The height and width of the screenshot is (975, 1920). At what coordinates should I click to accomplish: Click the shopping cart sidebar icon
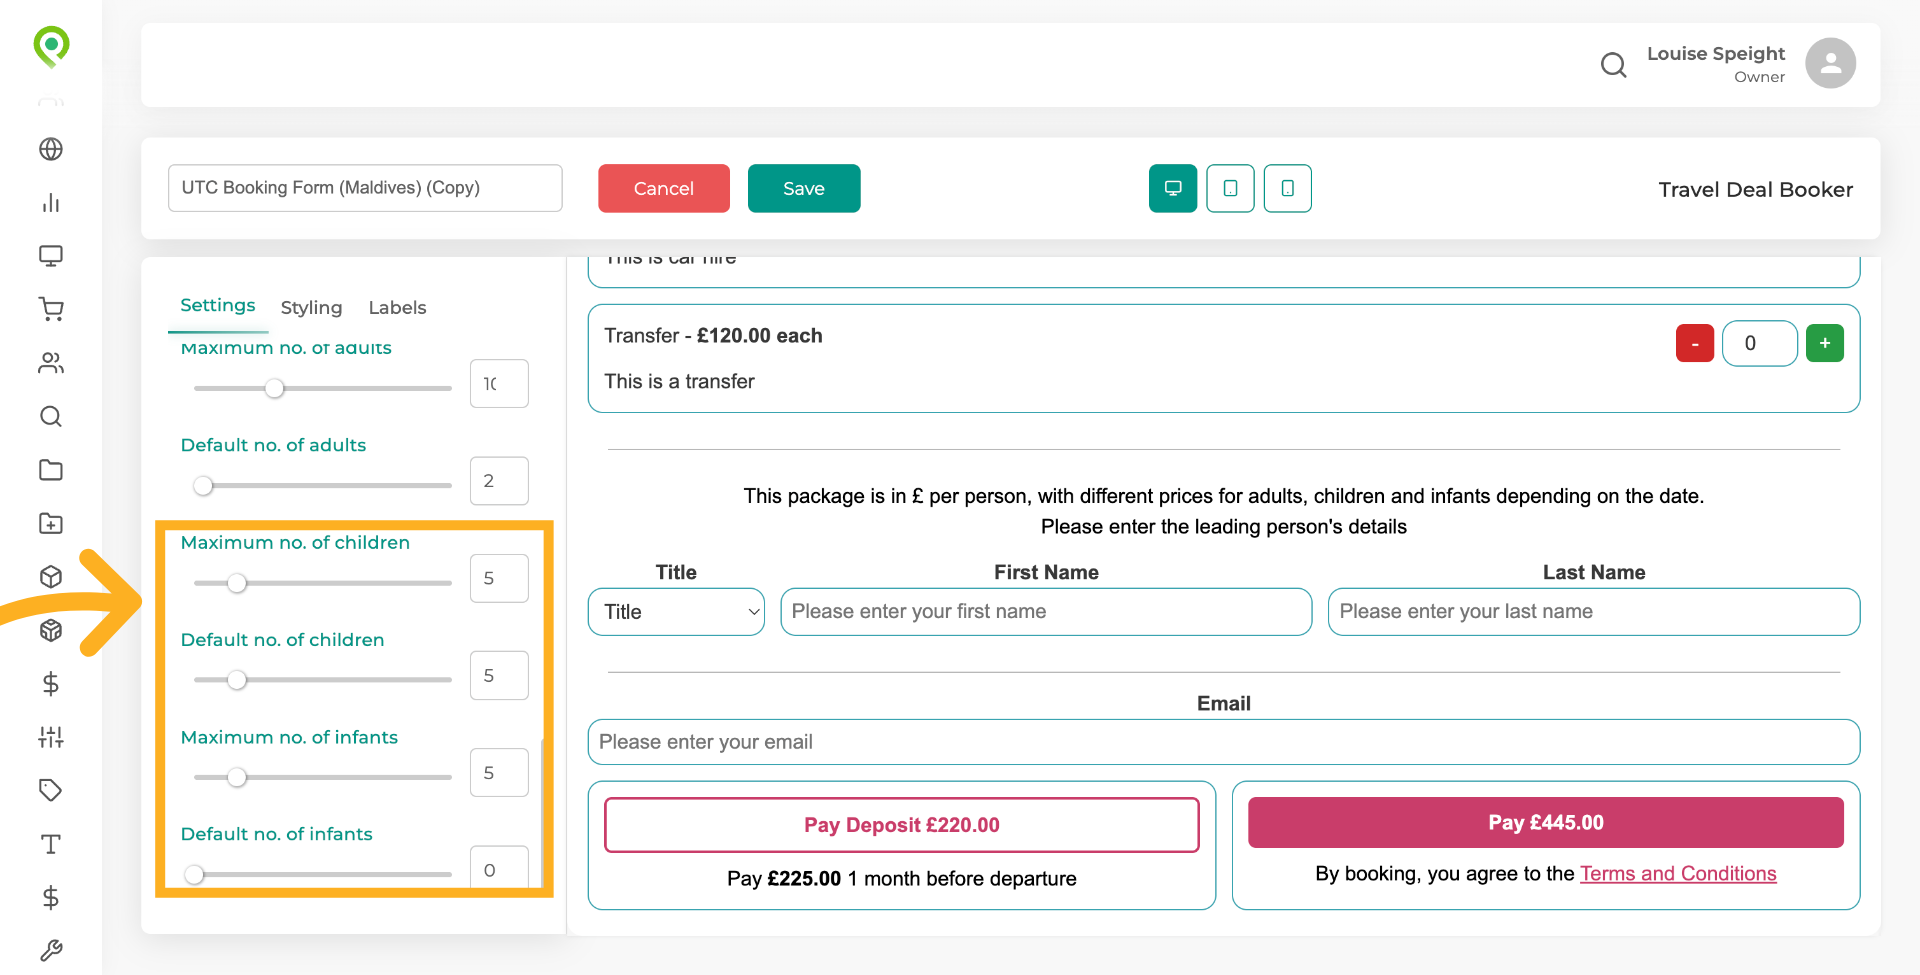[51, 309]
